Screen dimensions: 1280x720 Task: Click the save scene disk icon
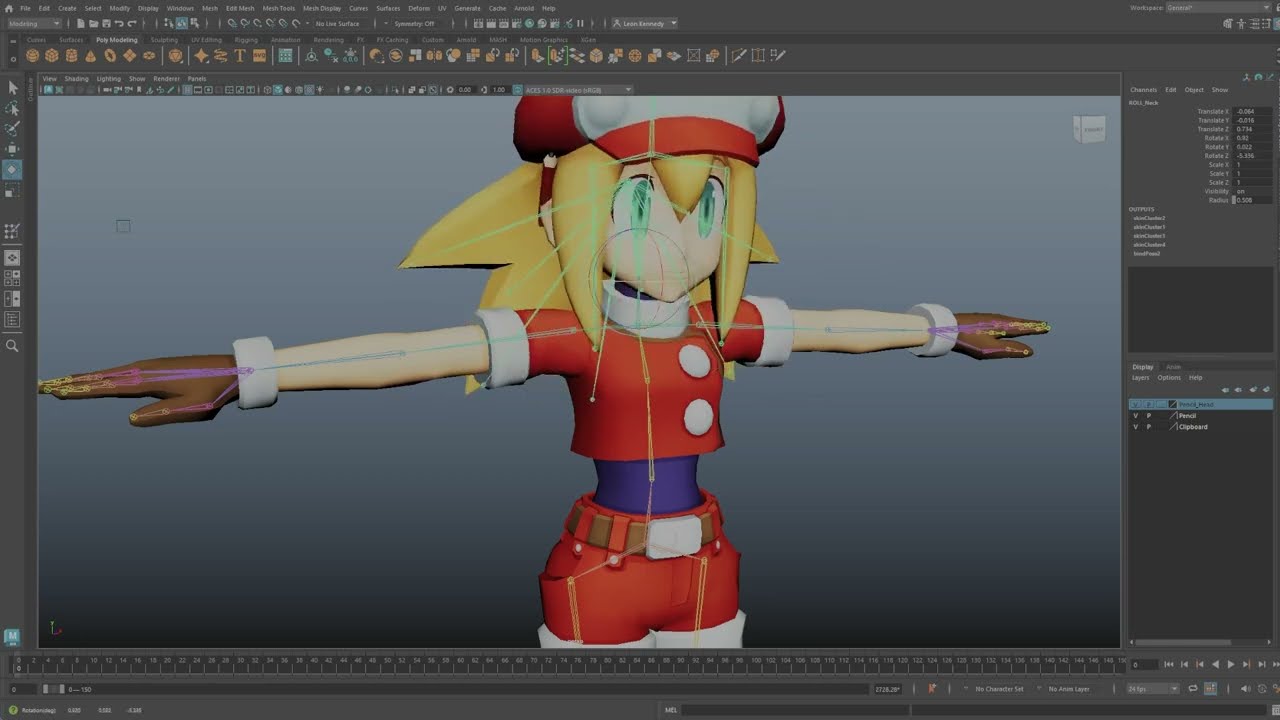(106, 23)
